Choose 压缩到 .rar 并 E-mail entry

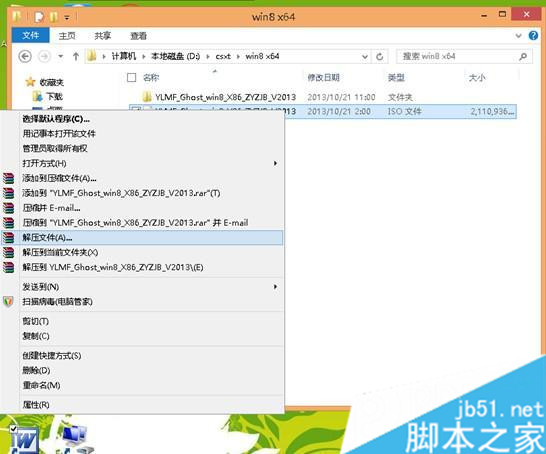pos(135,222)
